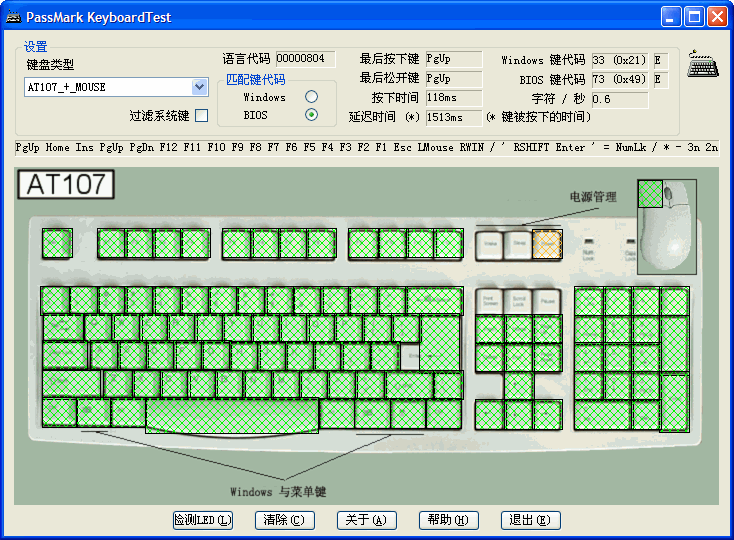Click the Wake power management key
Screen dimensions: 734x540
pyautogui.click(x=490, y=244)
